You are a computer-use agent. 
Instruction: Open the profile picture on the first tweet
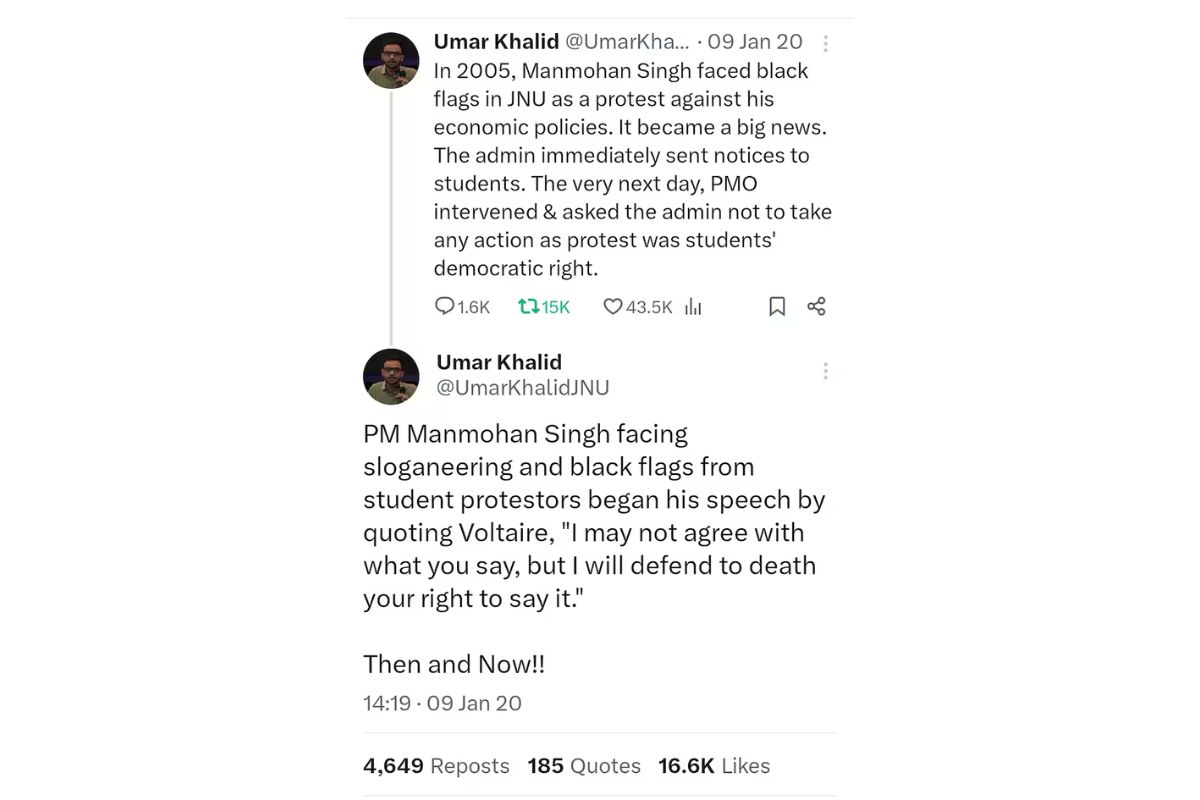[391, 61]
